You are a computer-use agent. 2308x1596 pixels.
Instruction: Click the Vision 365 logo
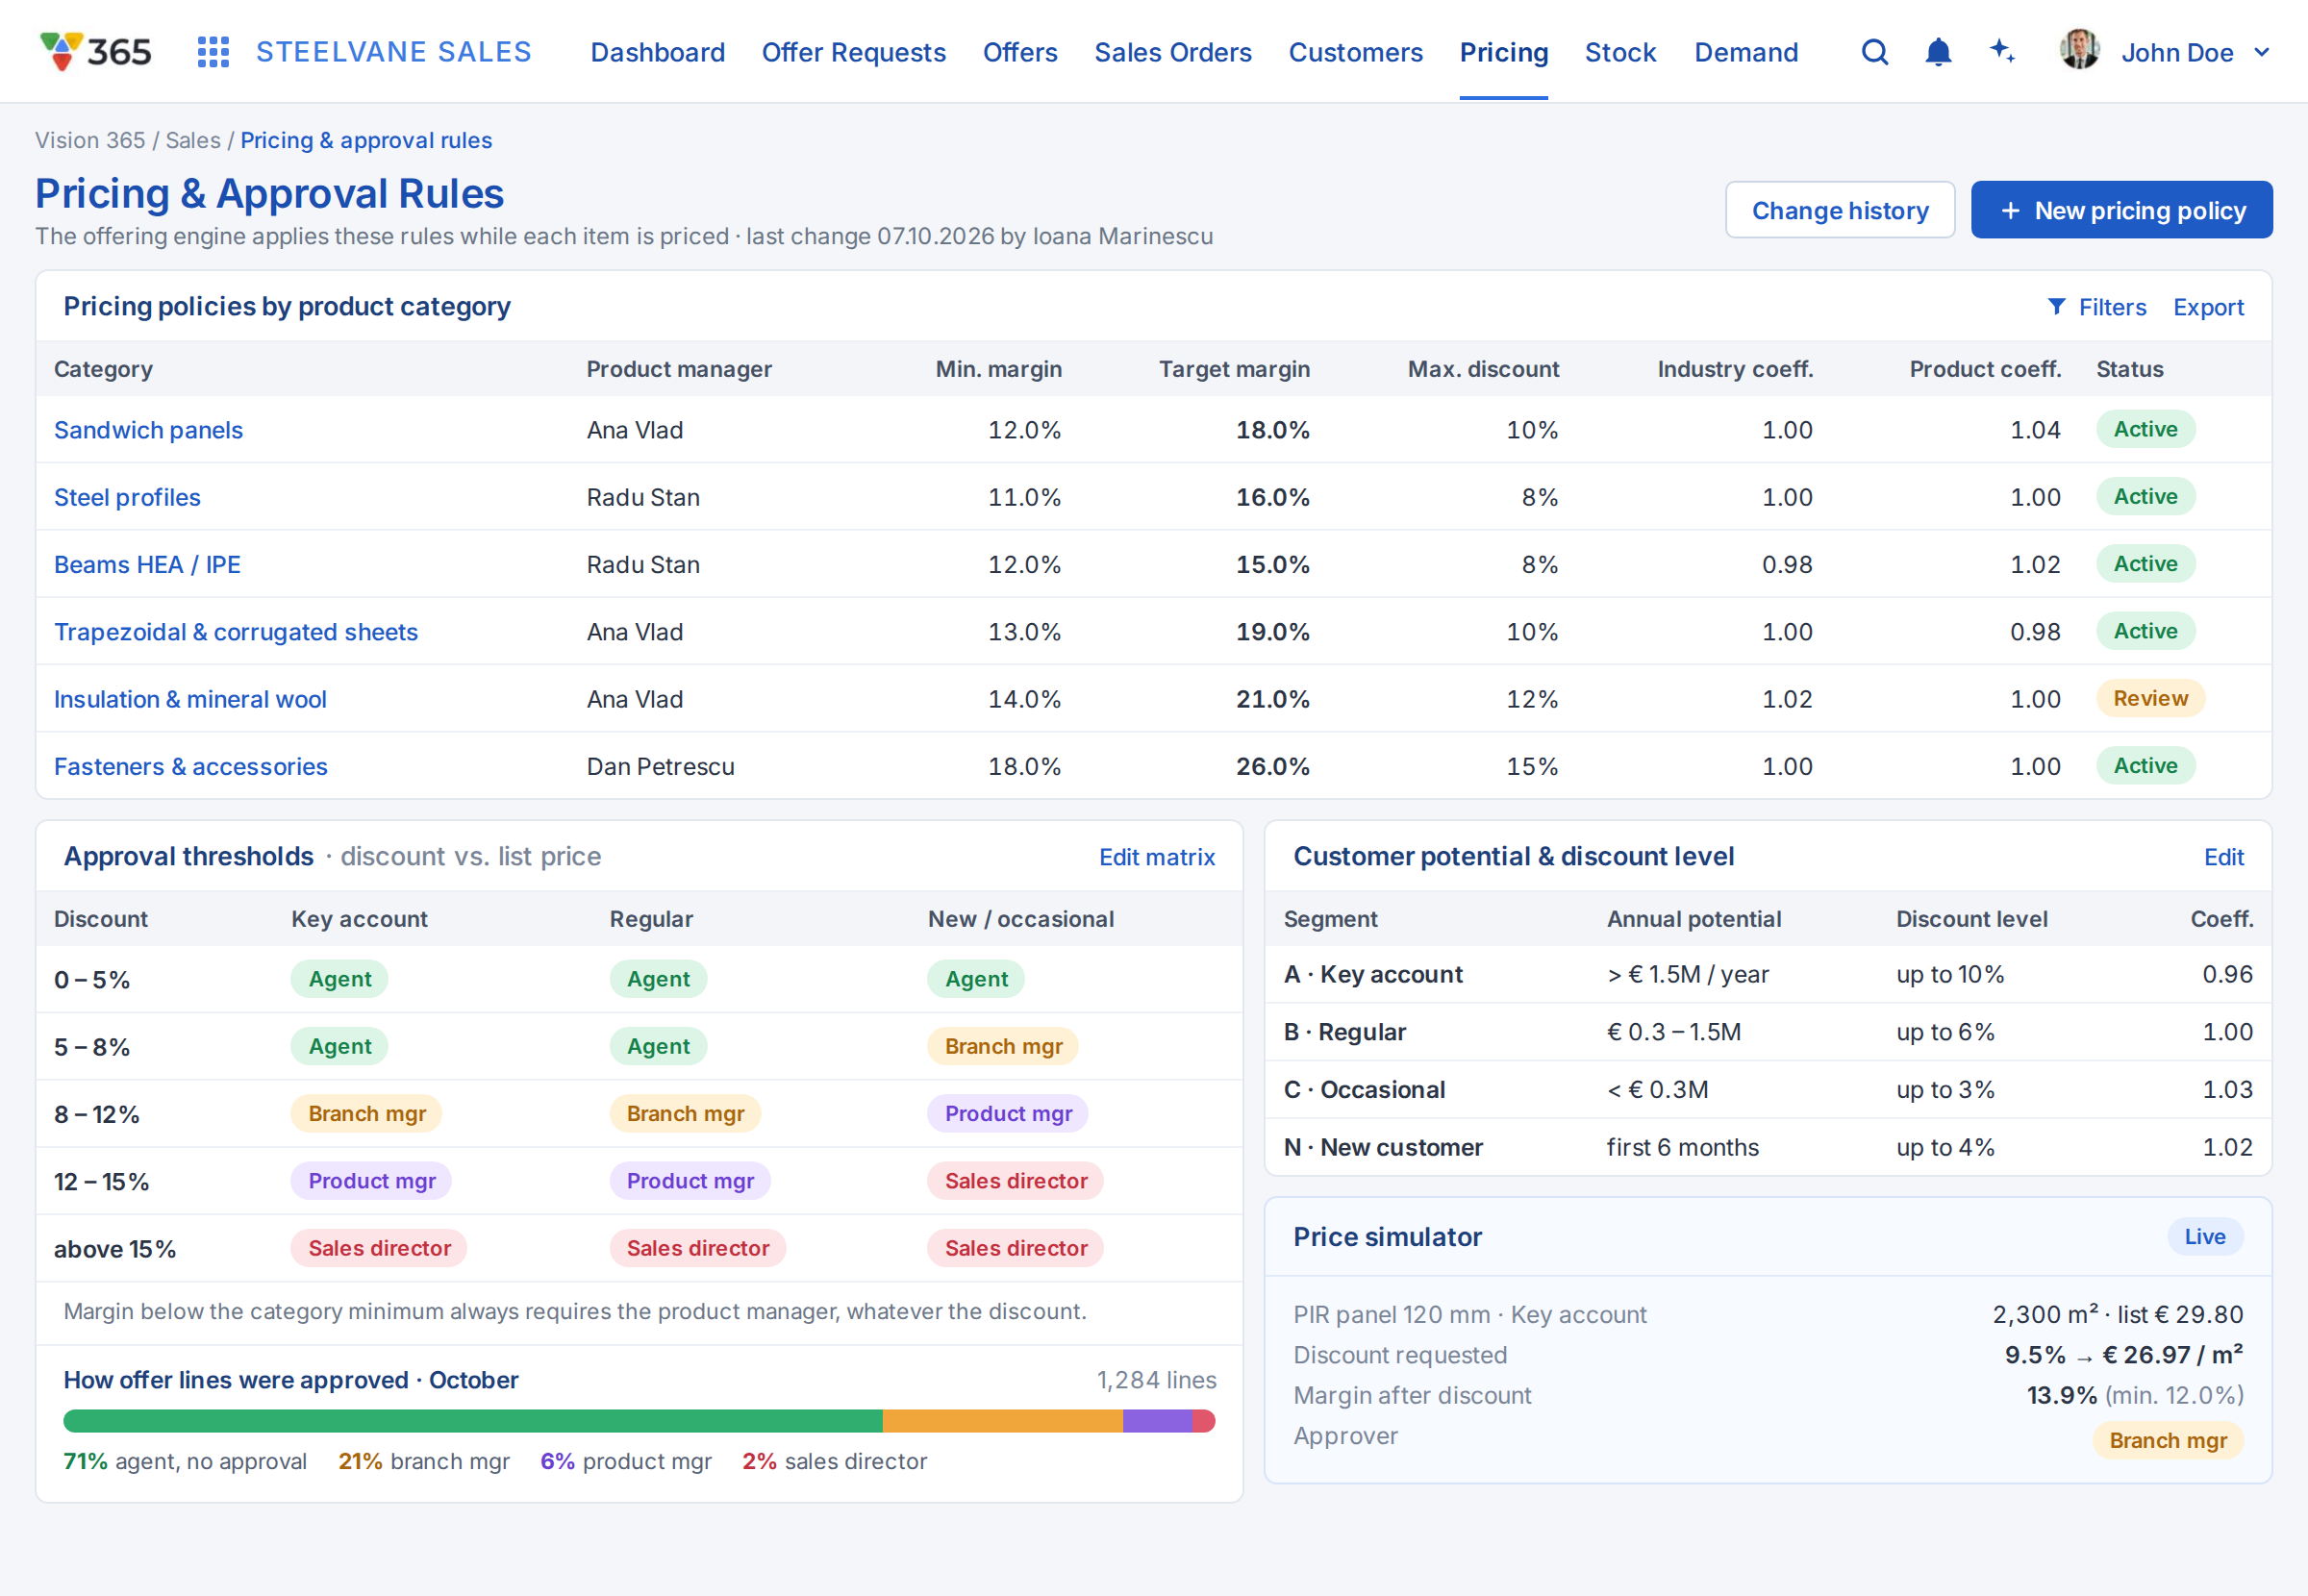pyautogui.click(x=96, y=52)
